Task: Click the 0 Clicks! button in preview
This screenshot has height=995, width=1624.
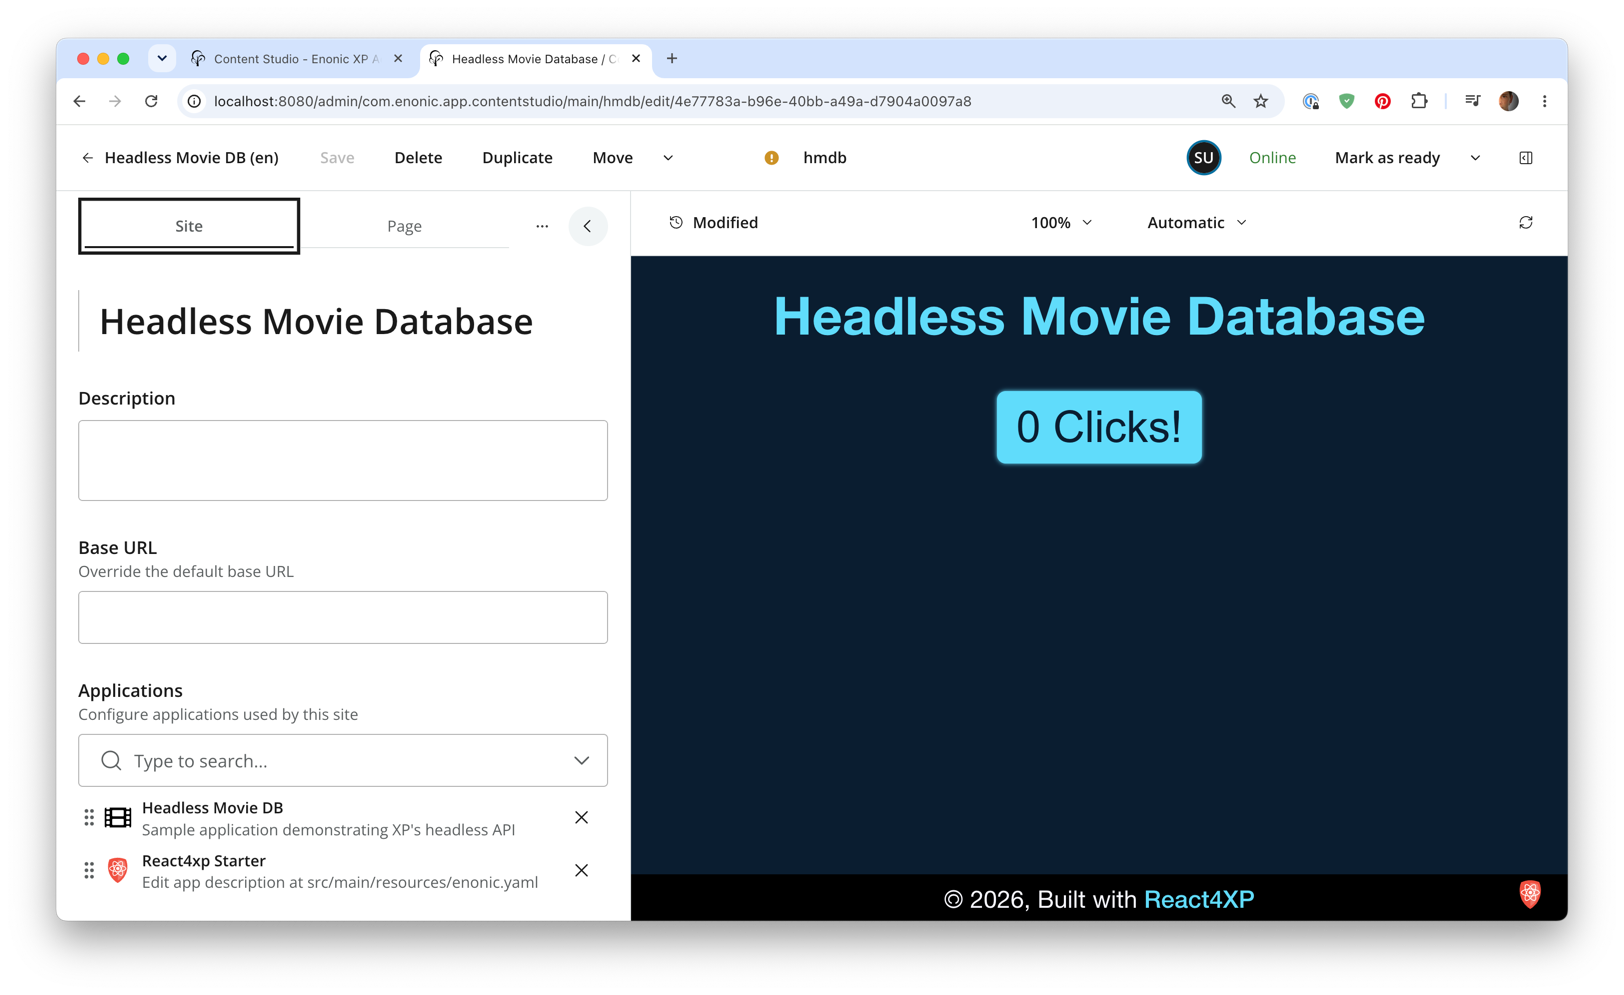Action: [x=1099, y=427]
